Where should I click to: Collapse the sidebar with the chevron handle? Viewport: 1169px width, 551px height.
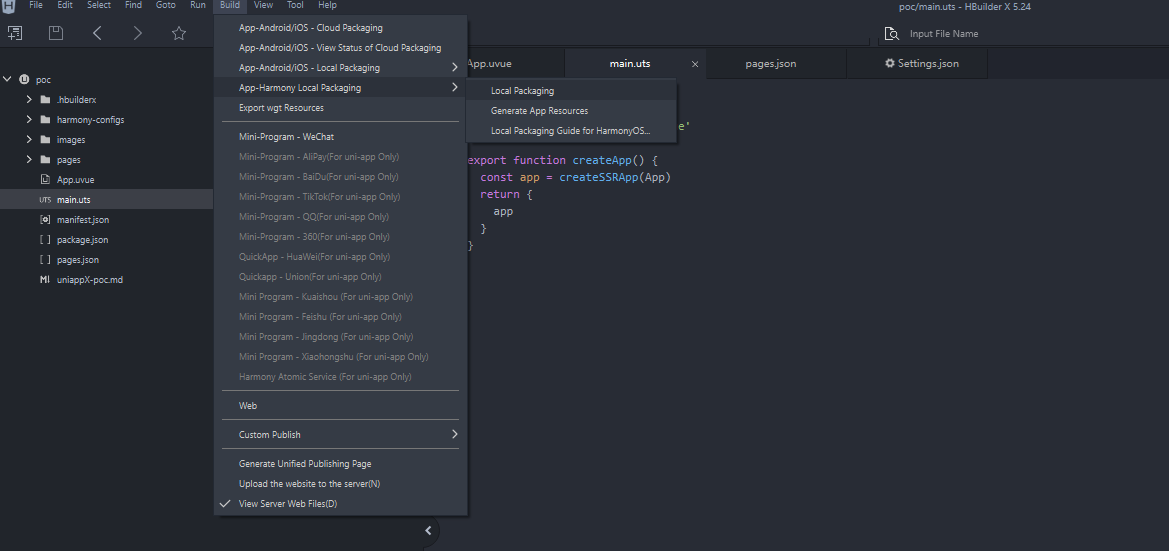click(428, 530)
